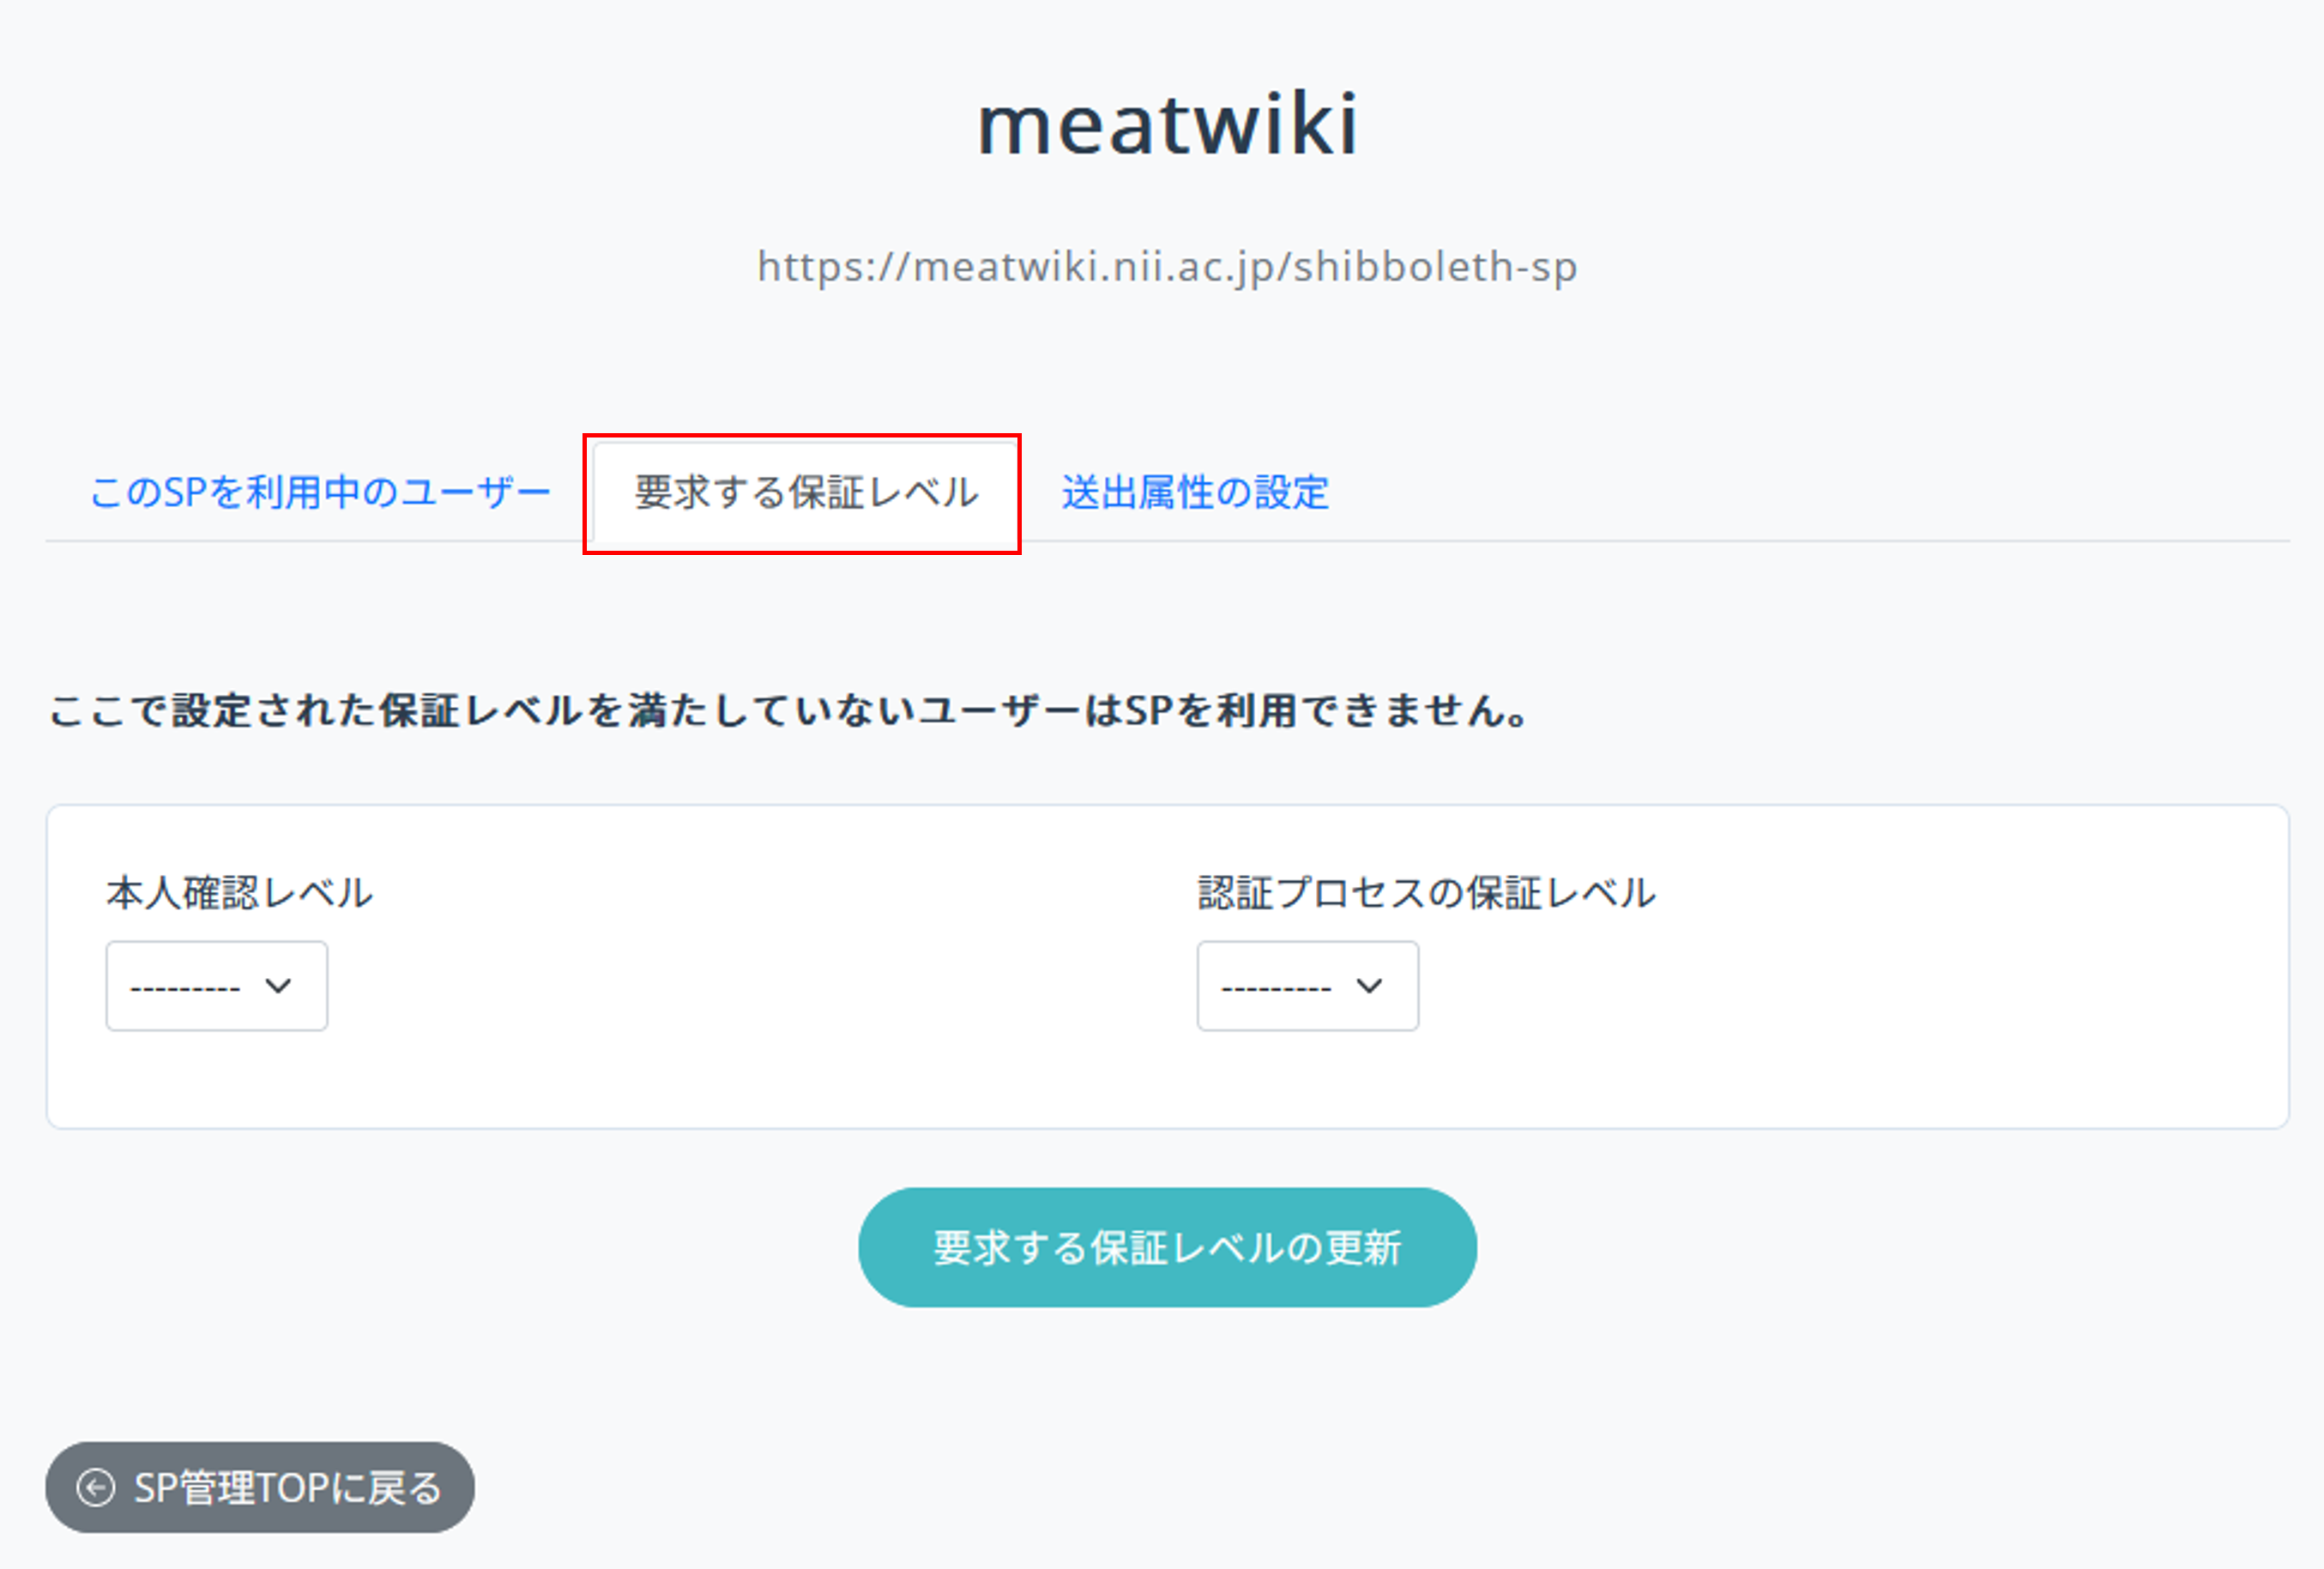Screen dimensions: 2324x1569
Task: Click dashed placeholder text in 本人確認レベル select
Action: point(185,988)
